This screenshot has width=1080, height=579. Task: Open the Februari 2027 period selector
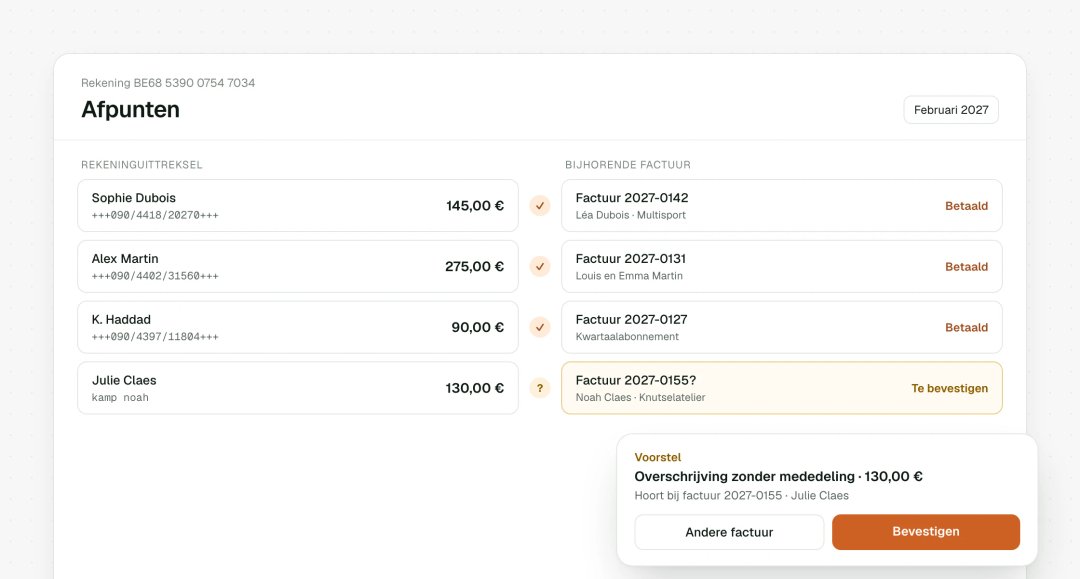pos(951,109)
